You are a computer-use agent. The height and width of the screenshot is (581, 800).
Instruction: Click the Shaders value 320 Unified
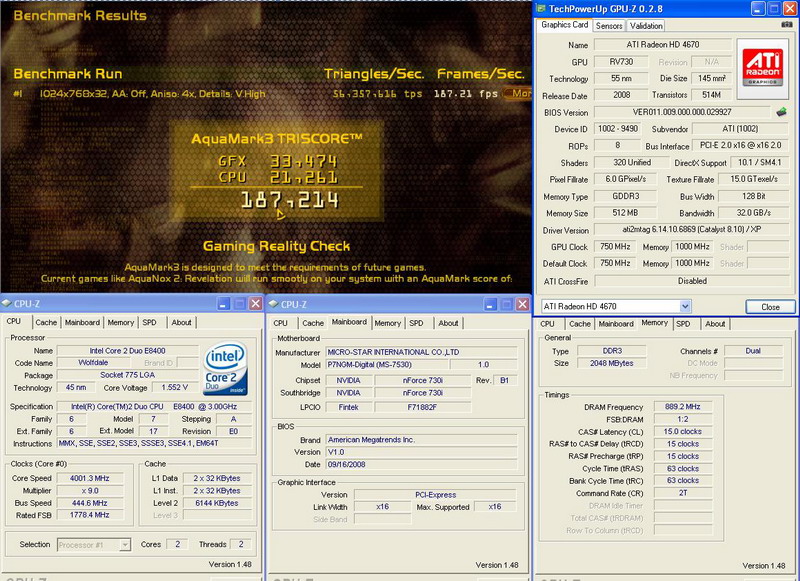pyautogui.click(x=632, y=162)
